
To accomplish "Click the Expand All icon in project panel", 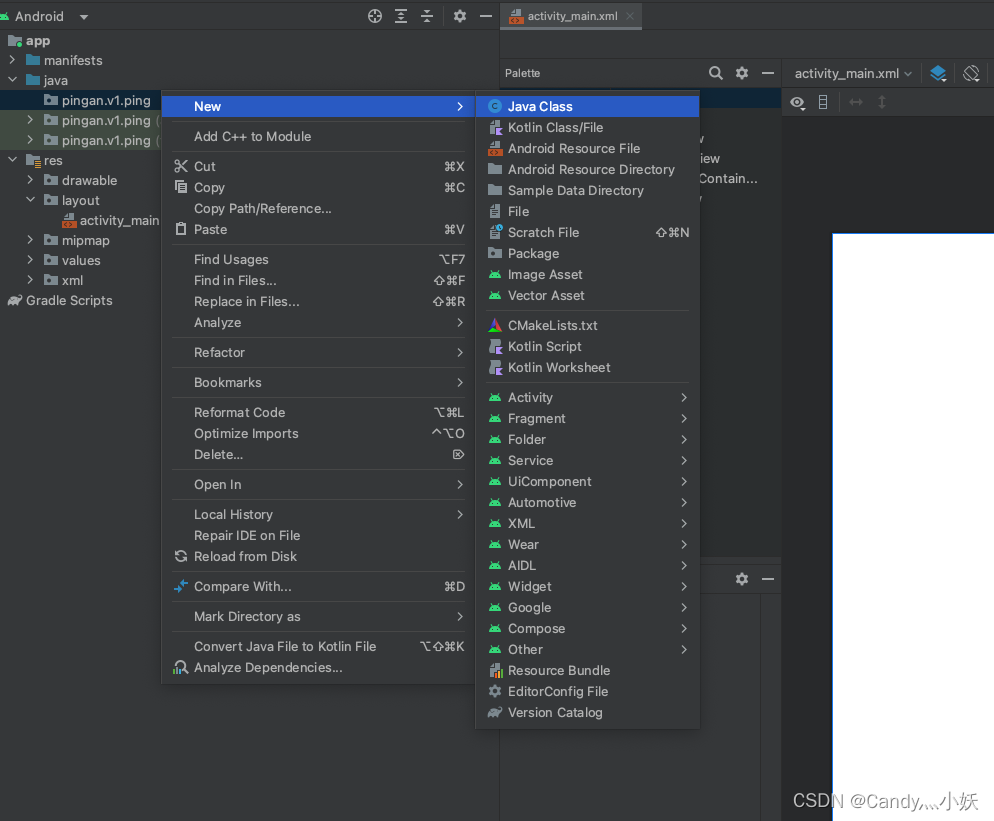I will coord(401,16).
